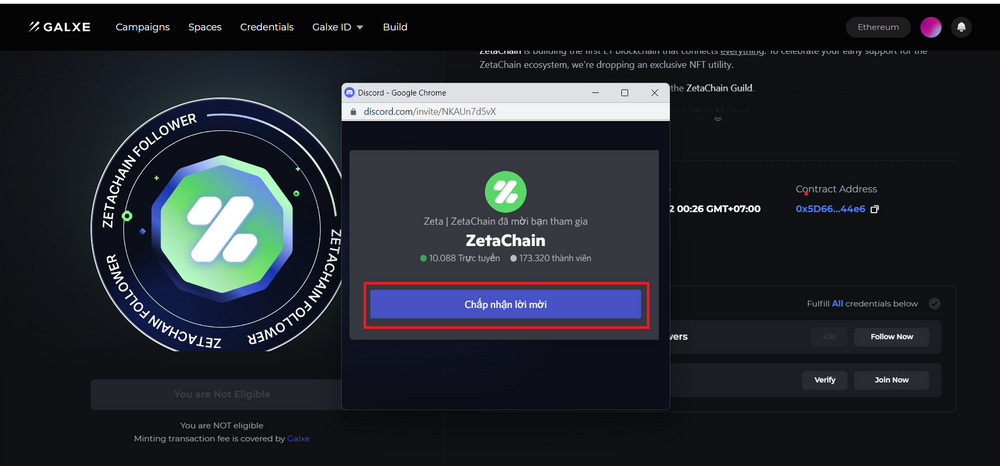
Task: Click the Follow Now button
Action: (x=891, y=337)
